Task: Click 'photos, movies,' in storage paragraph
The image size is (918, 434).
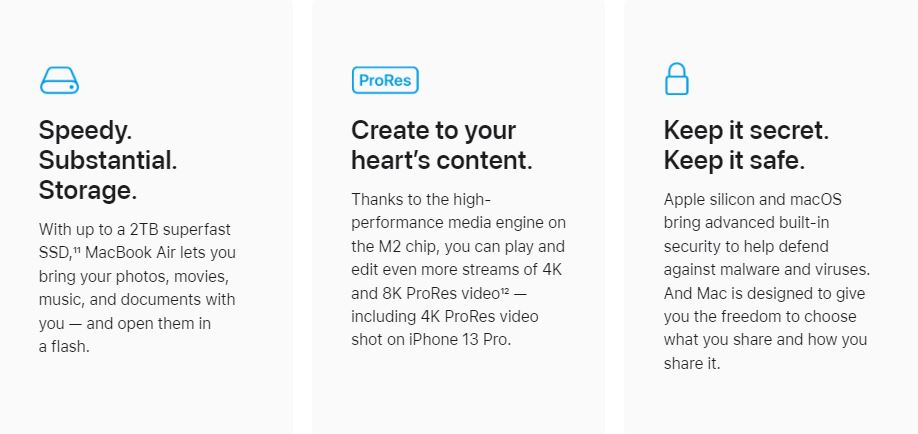Action: tap(176, 276)
